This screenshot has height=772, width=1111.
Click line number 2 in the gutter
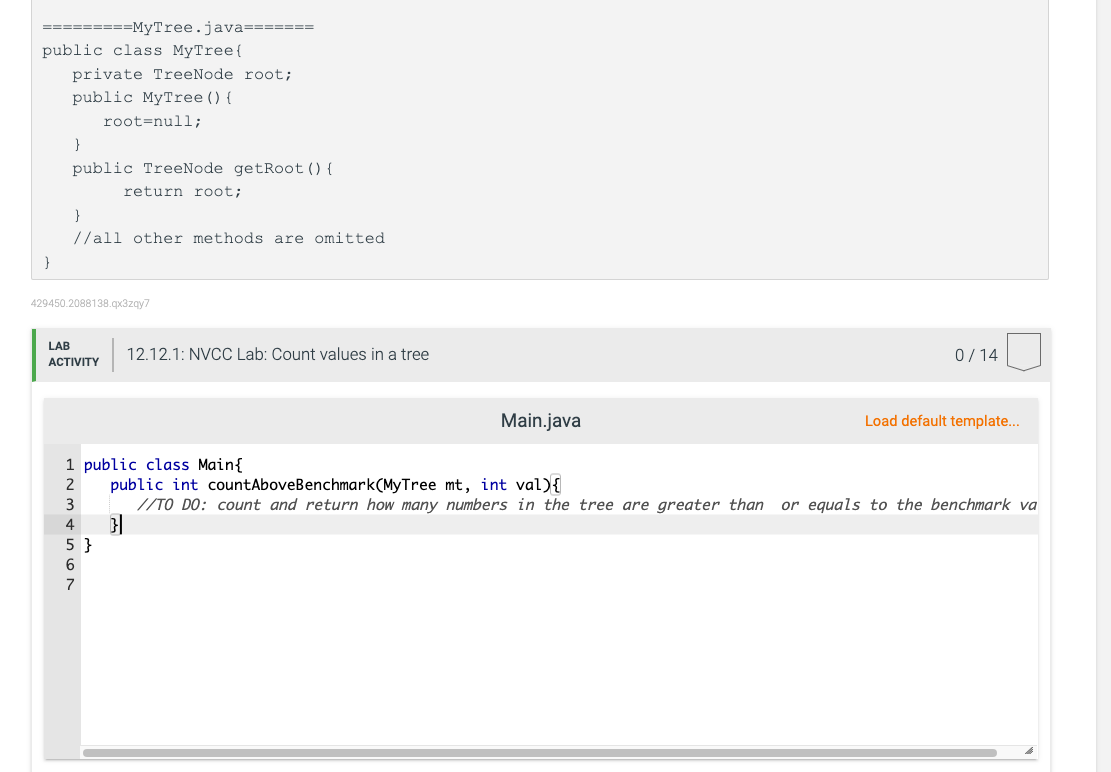click(x=68, y=484)
